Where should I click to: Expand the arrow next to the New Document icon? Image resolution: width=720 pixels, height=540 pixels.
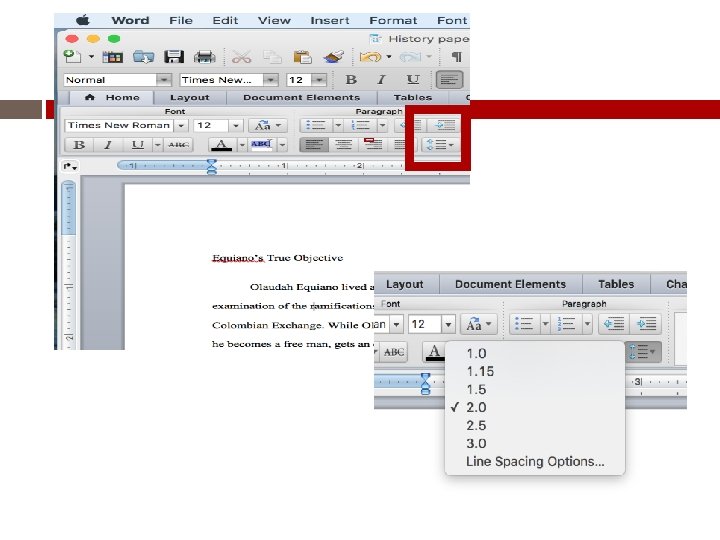(91, 57)
